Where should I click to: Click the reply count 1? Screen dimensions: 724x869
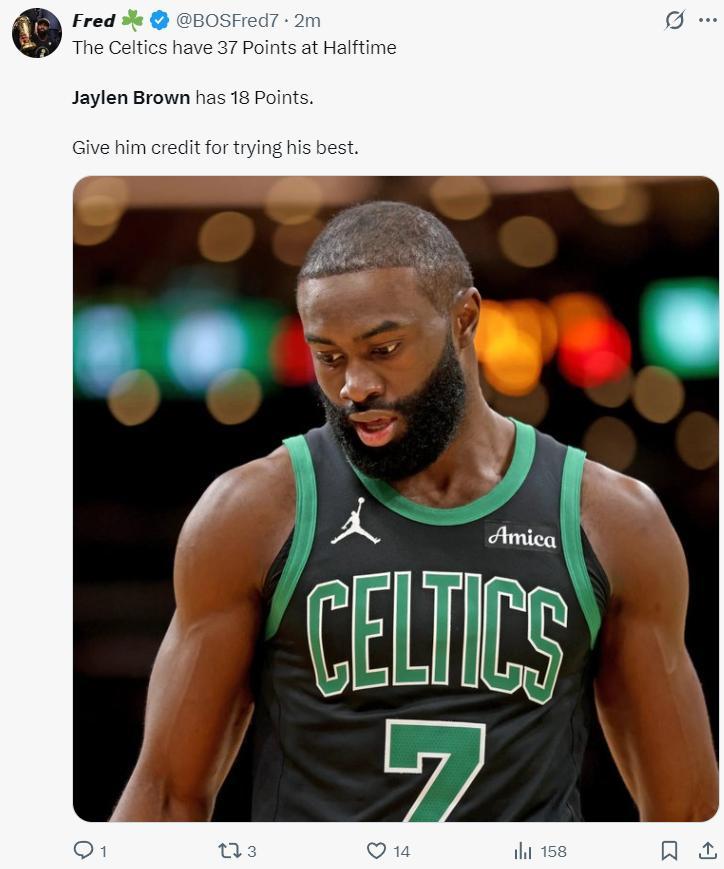pyautogui.click(x=103, y=851)
